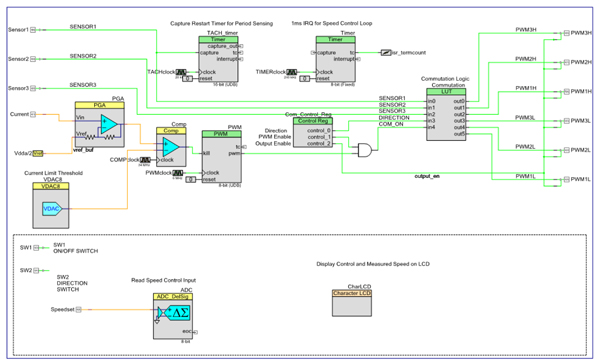Click the control_0 terminal on Control Reg
Viewport: 600px width, 362px height.
point(319,130)
